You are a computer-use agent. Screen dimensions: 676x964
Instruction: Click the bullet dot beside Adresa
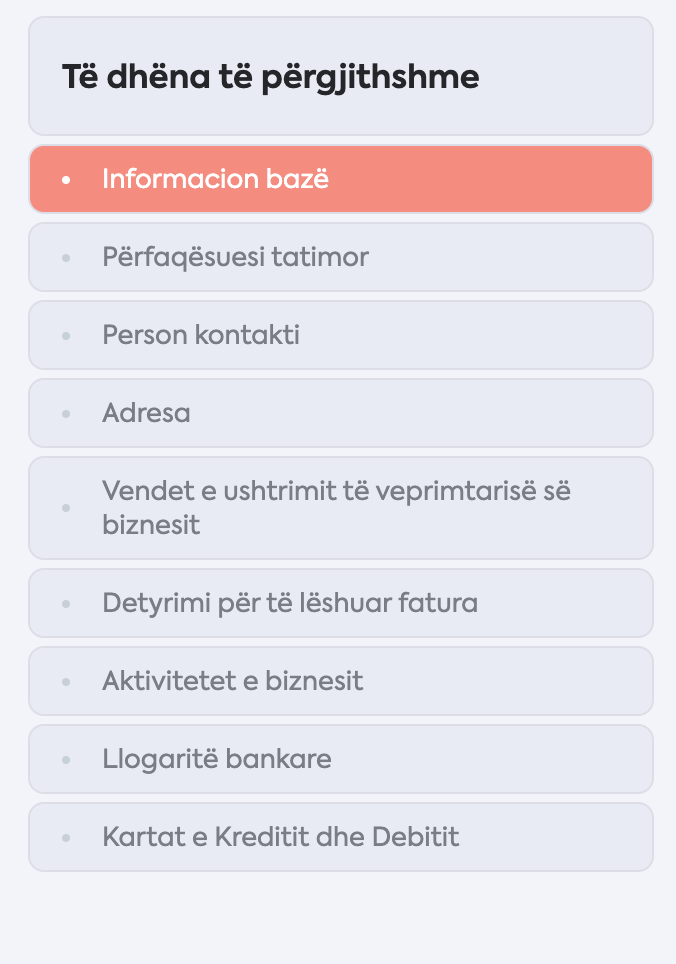point(66,414)
